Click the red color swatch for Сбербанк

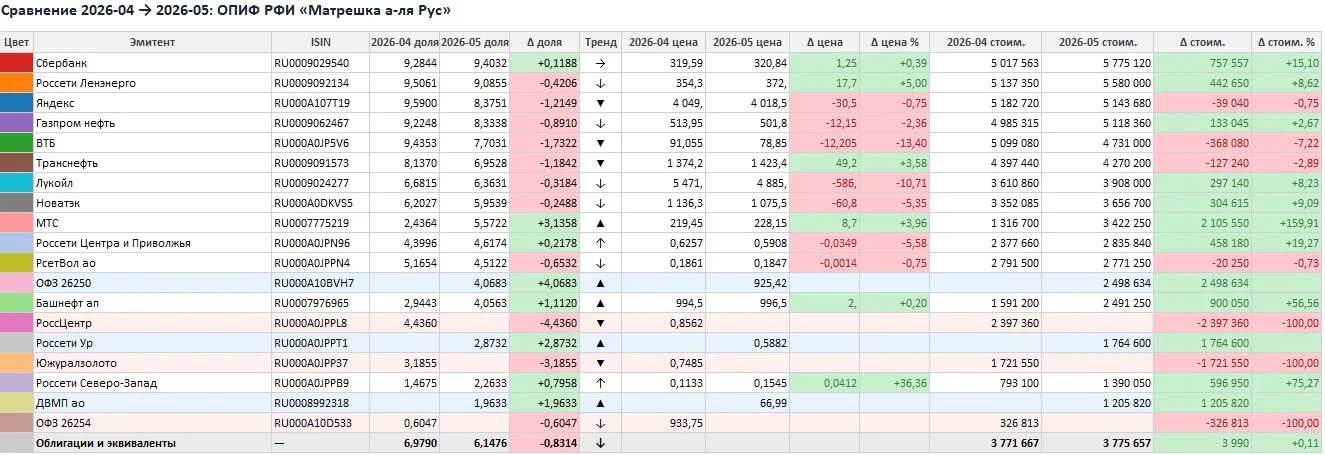coord(16,62)
